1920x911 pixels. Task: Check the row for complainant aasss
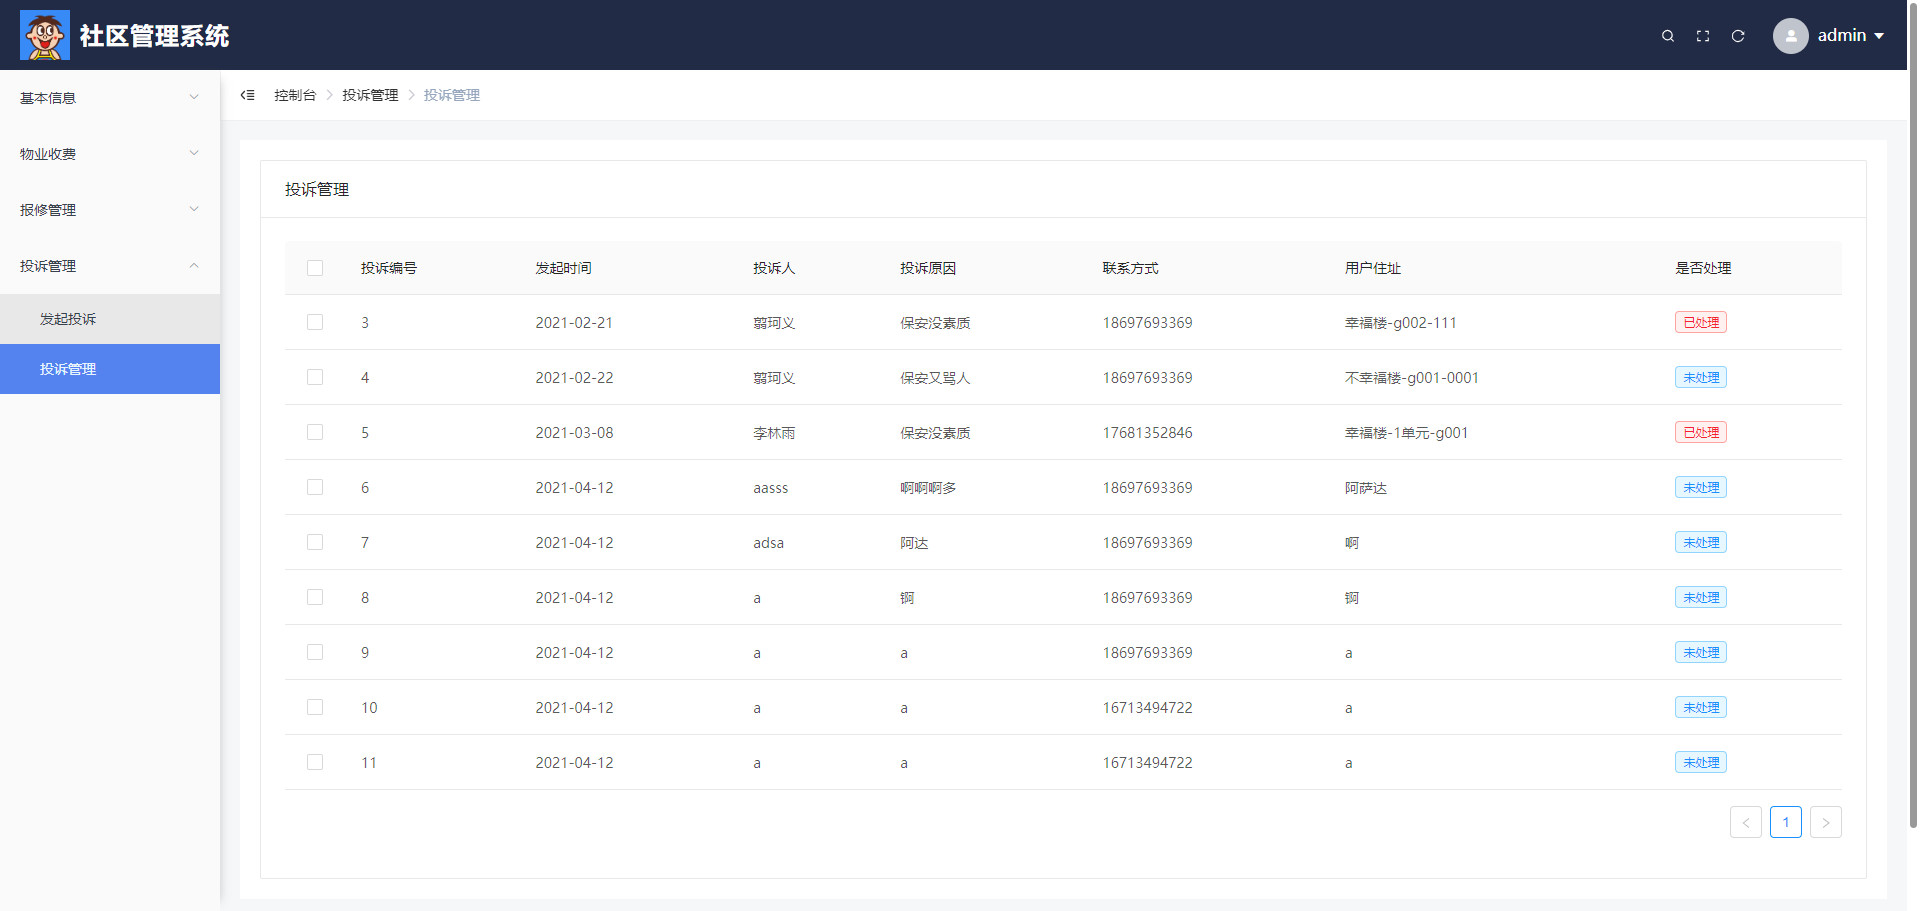coord(315,487)
